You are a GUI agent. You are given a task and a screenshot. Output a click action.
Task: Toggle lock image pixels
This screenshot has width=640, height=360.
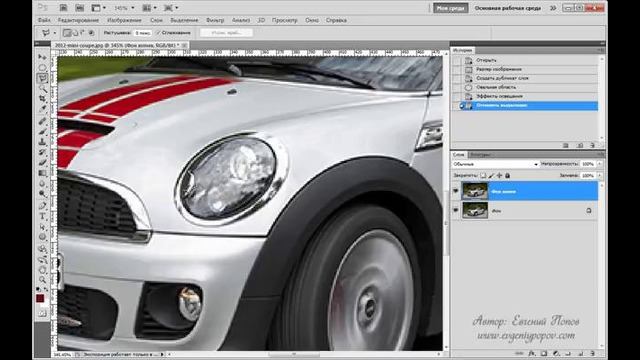tap(491, 176)
